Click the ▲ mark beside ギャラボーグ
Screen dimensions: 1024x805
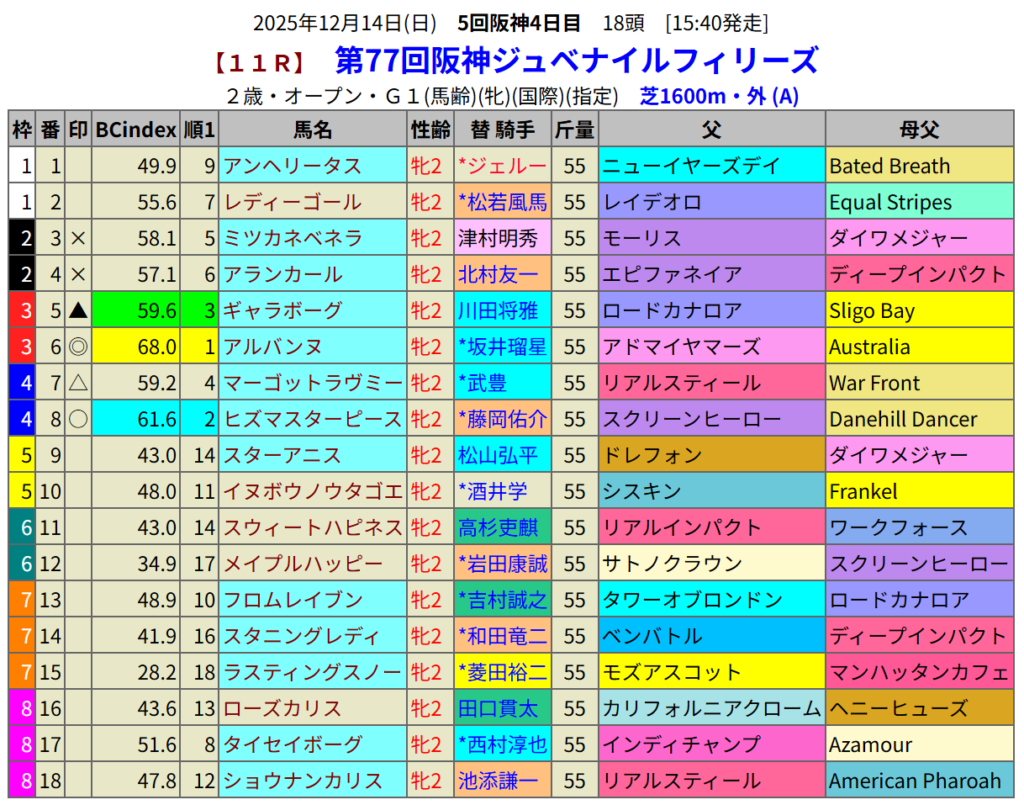(78, 311)
